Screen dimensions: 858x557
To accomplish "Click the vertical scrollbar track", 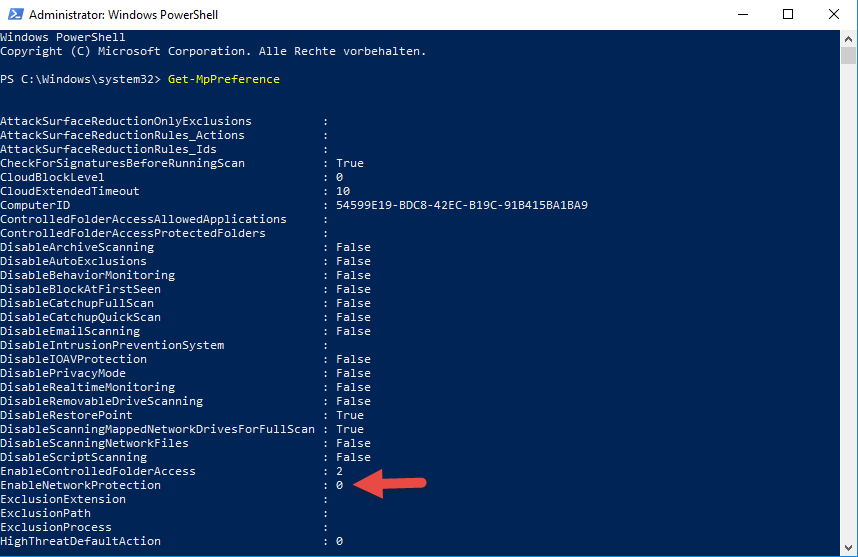I will coord(849,300).
